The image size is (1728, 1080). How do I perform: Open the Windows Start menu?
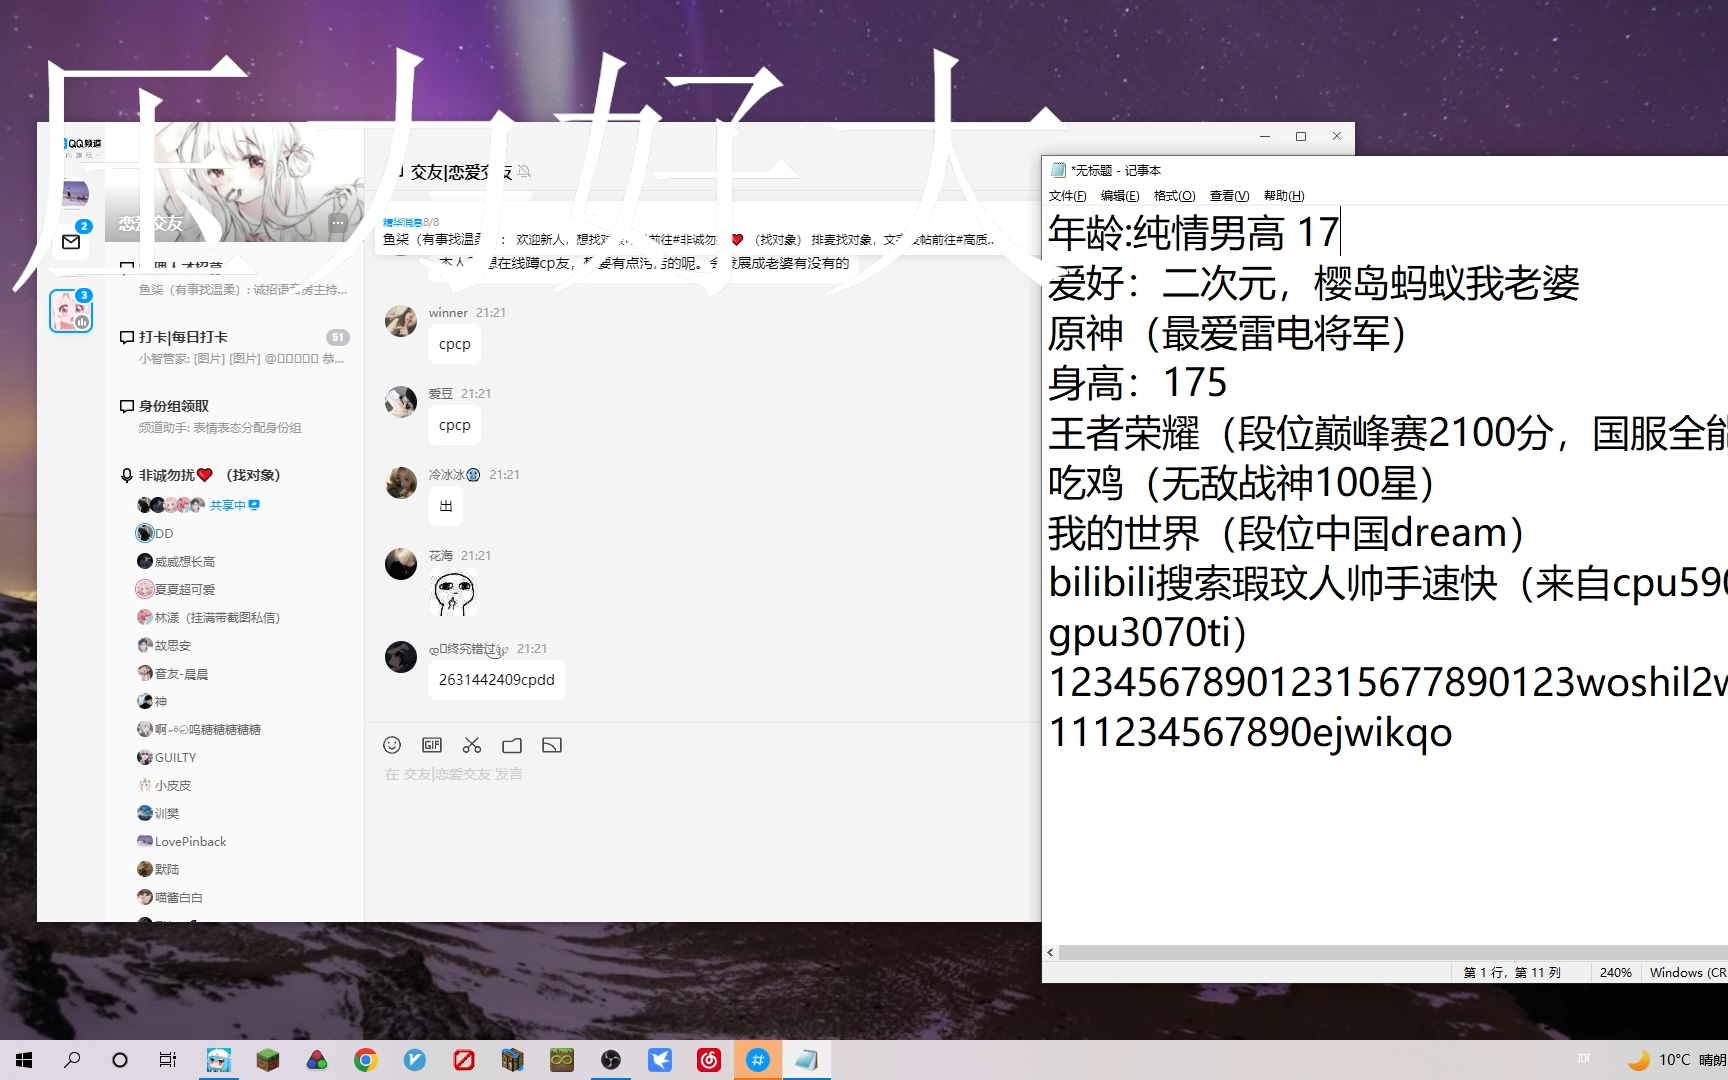tap(24, 1060)
